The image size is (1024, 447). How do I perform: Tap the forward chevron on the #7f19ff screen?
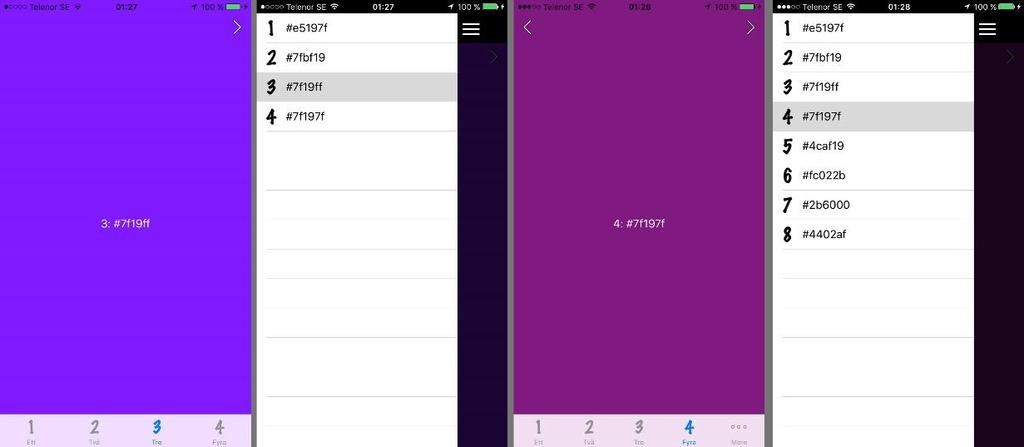(x=237, y=27)
